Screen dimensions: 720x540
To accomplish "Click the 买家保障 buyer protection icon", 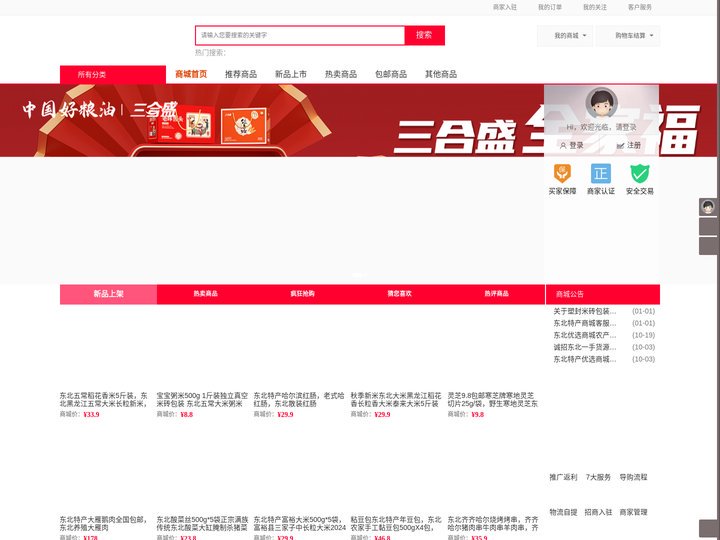I will [x=562, y=173].
